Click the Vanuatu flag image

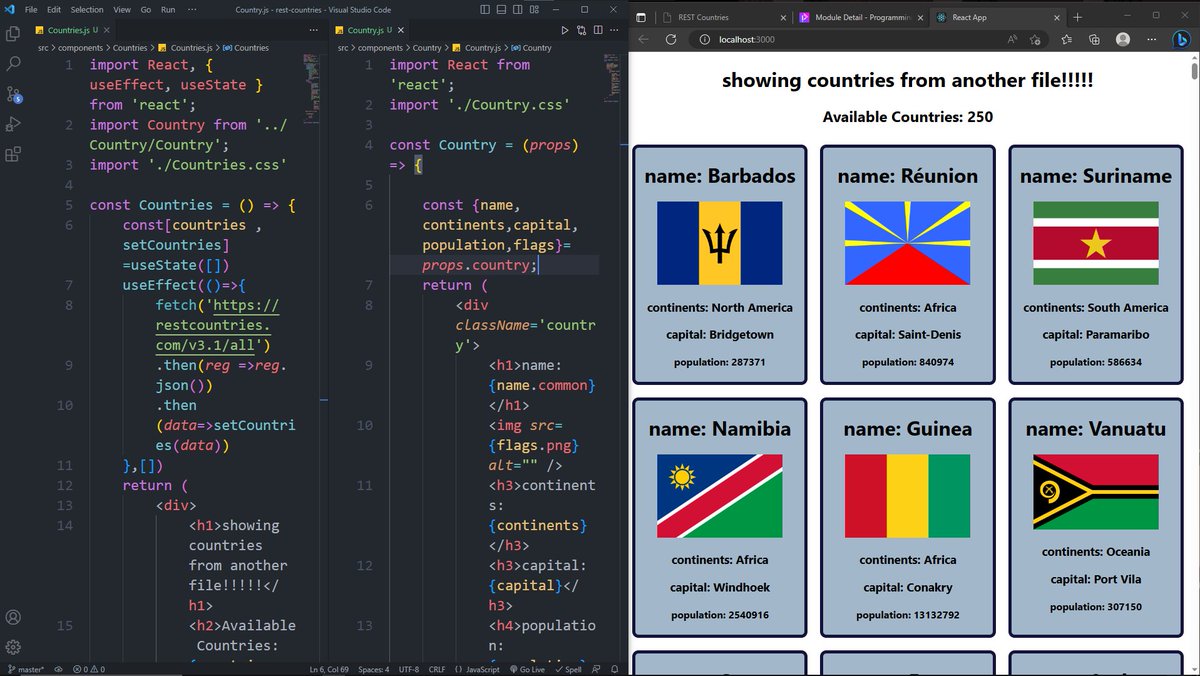click(1095, 491)
